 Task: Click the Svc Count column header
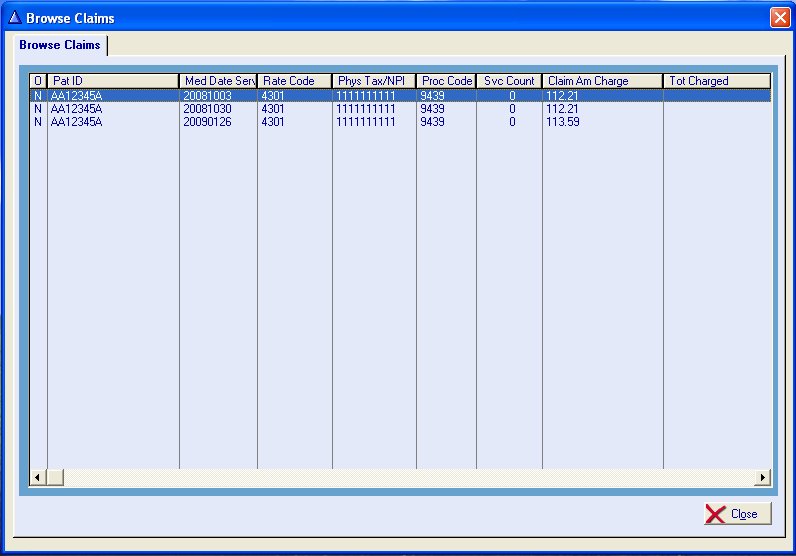point(509,81)
